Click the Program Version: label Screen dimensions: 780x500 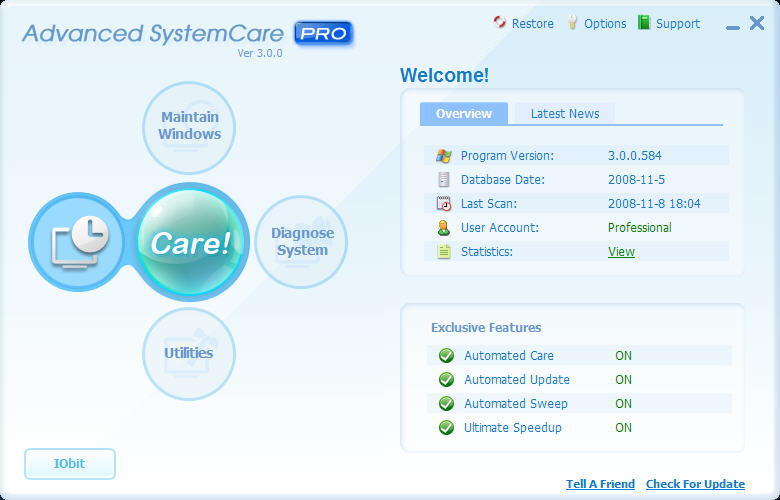point(507,156)
